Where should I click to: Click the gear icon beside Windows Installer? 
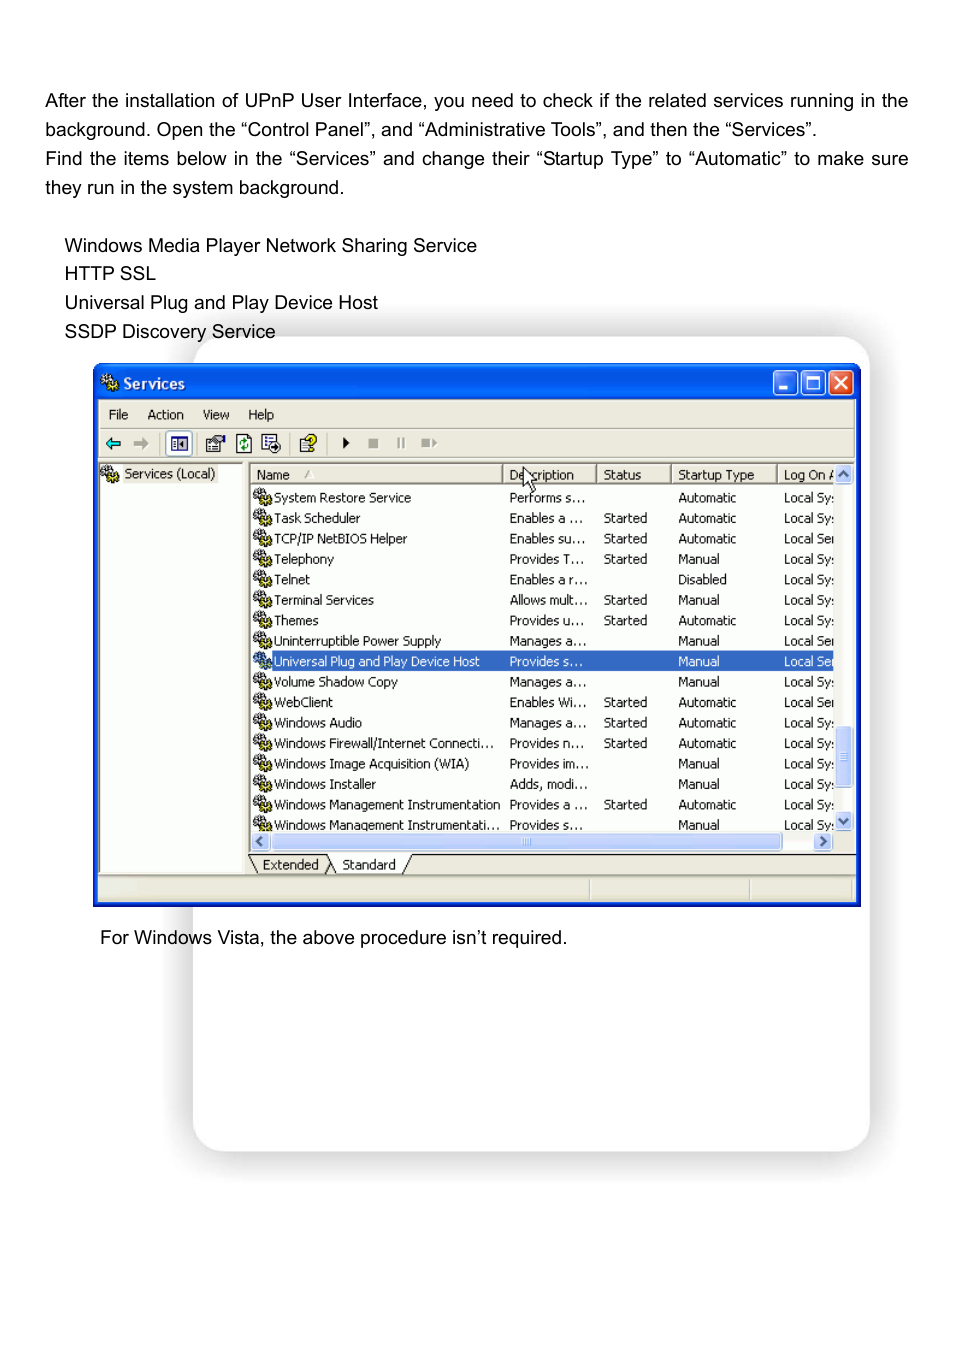[x=263, y=784]
